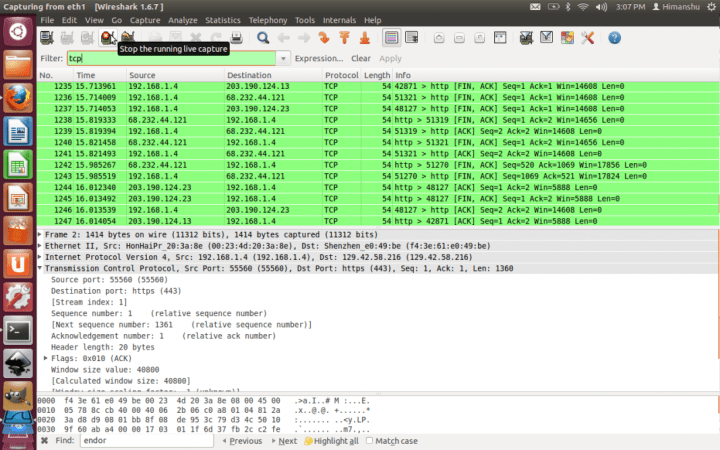Restart the running live capture icon
The height and width of the screenshot is (450, 720).
point(128,38)
